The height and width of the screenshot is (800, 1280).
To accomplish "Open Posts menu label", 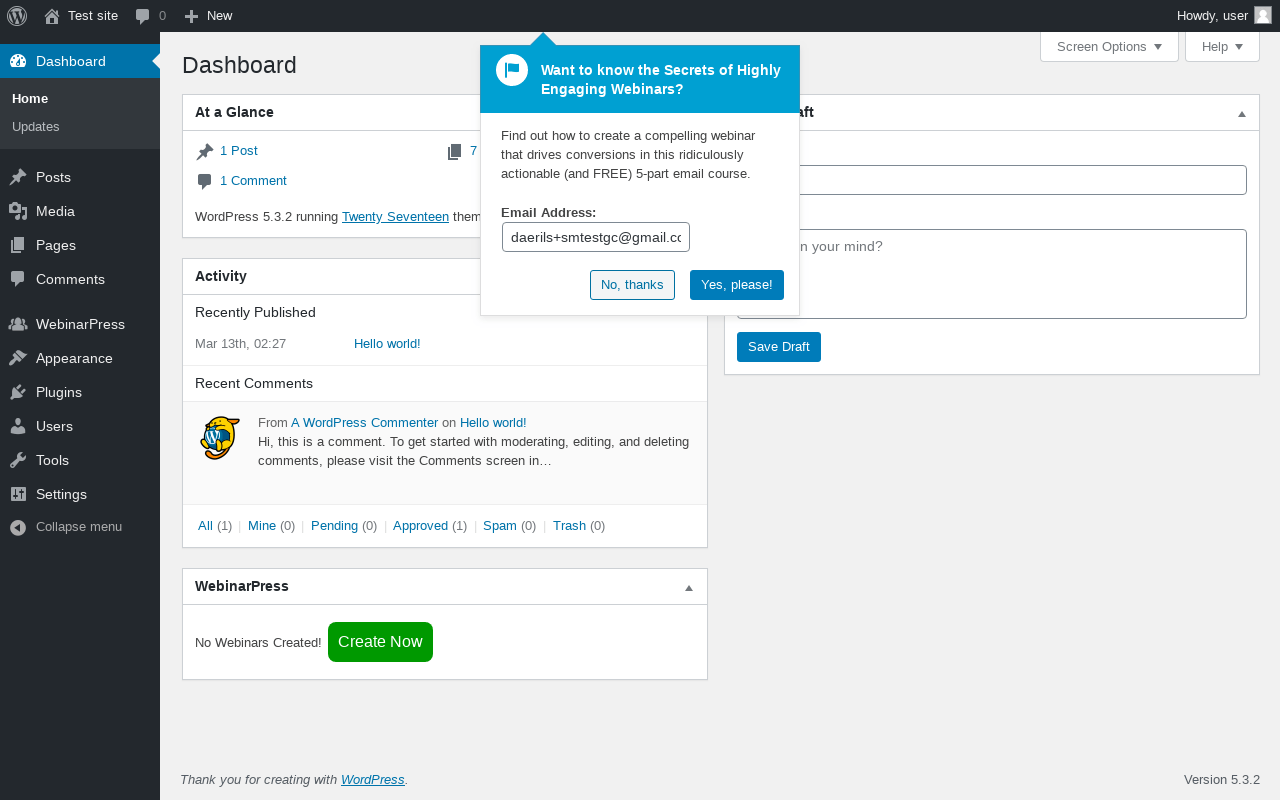I will [x=53, y=177].
